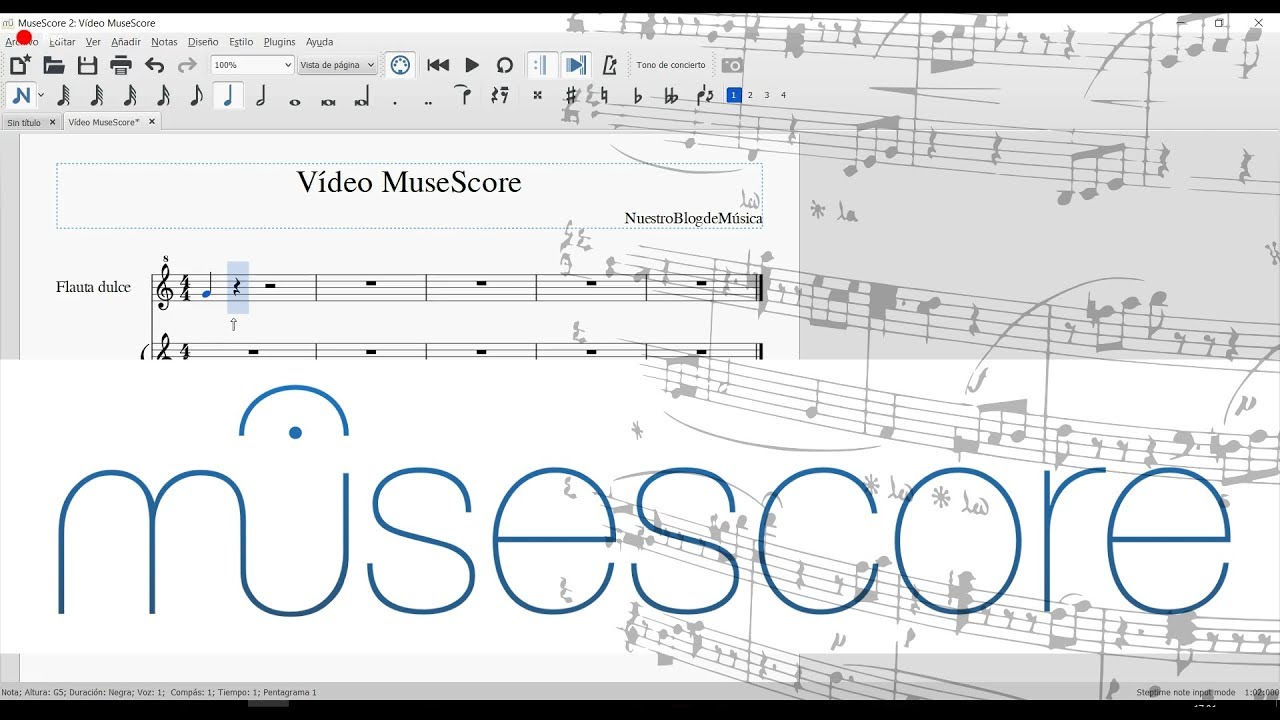Select the score title Vídeo MuseScore
The image size is (1280, 720).
[x=409, y=183]
